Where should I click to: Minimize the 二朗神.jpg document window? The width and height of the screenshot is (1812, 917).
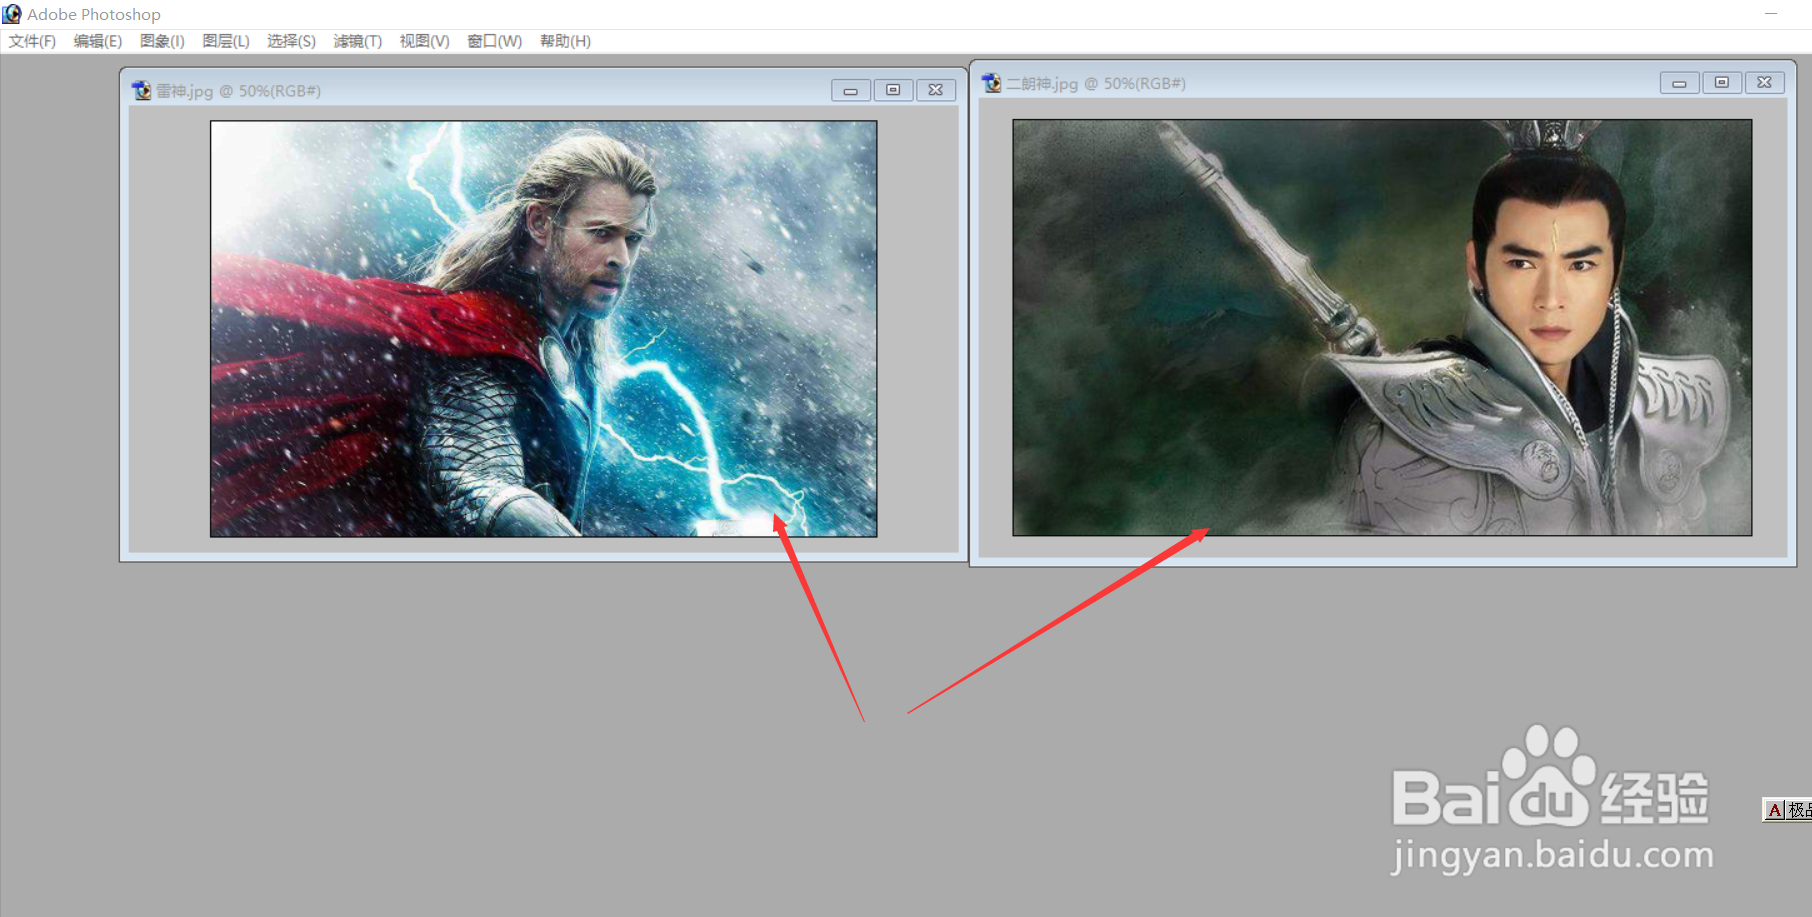[1679, 83]
